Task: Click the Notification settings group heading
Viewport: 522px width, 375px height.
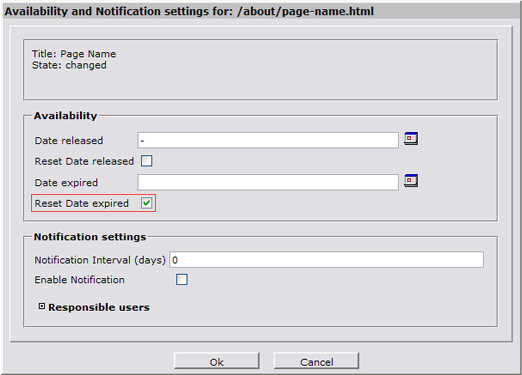Action: tap(90, 237)
